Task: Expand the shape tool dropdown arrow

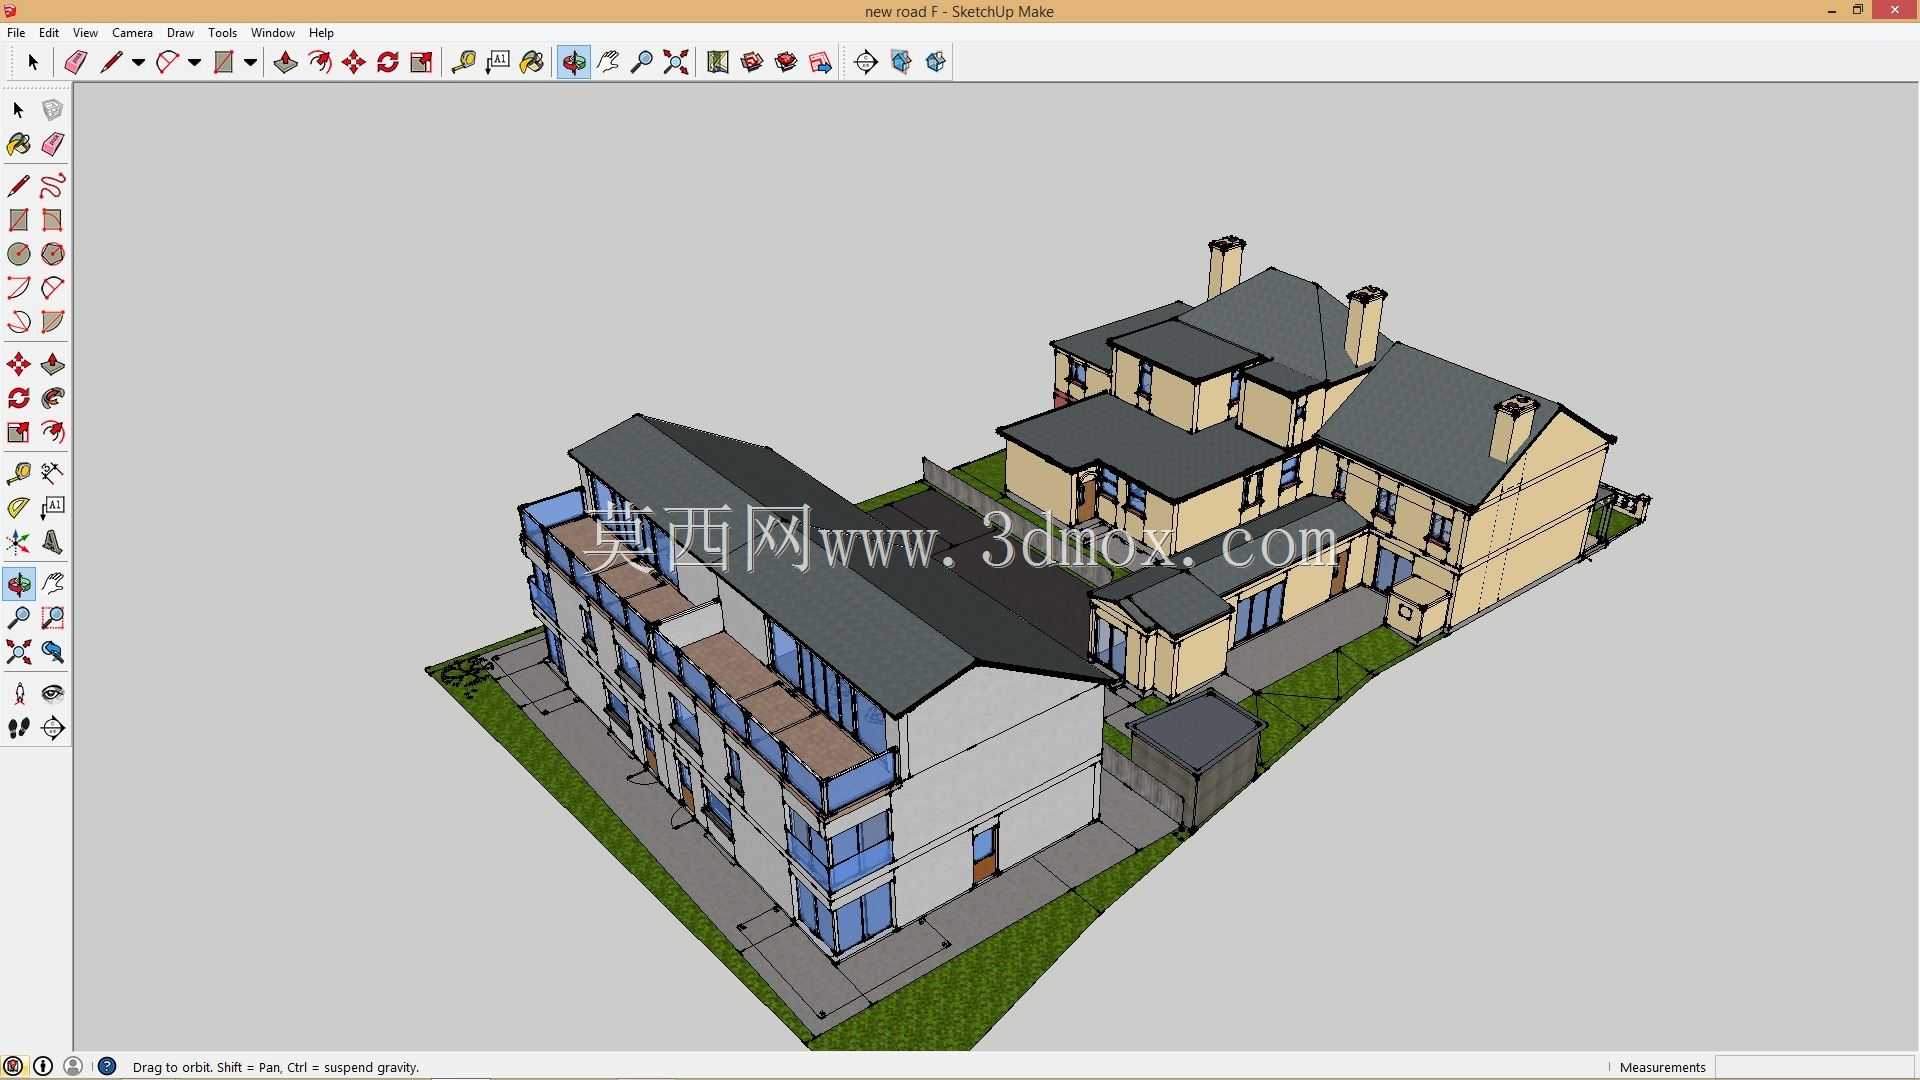Action: tap(250, 63)
